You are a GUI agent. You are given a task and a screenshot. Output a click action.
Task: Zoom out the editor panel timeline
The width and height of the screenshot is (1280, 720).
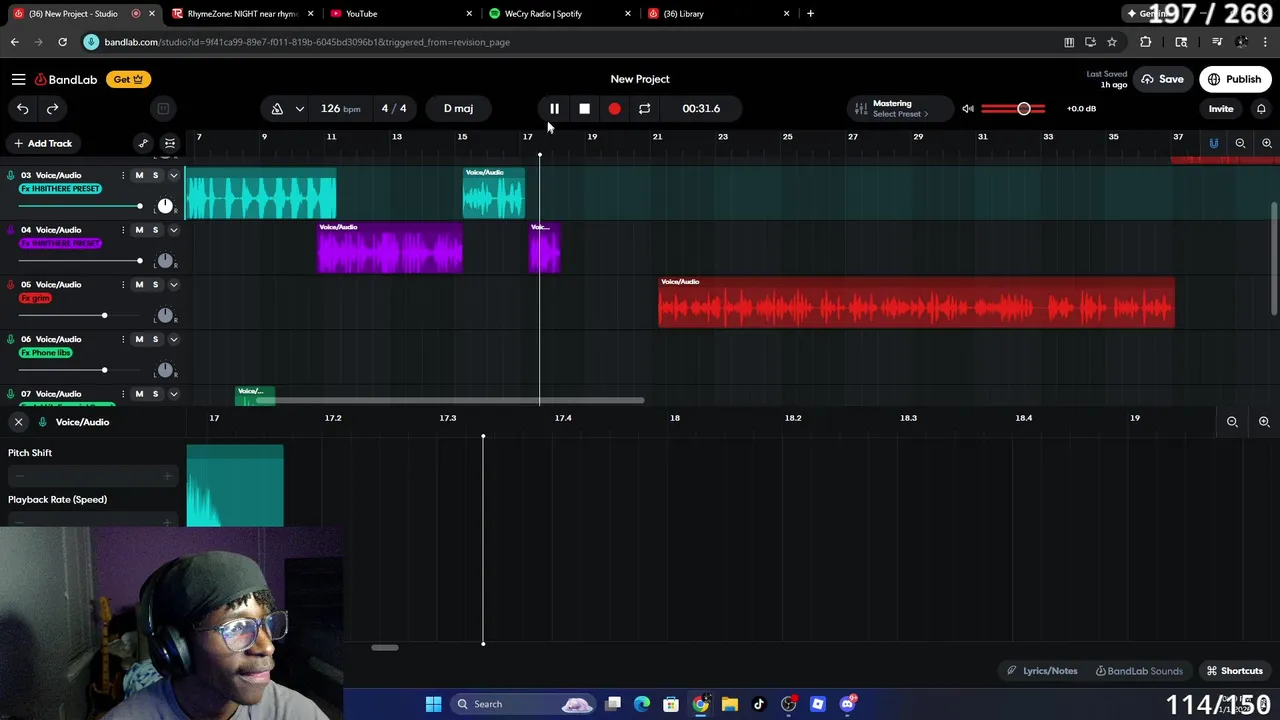pos(1232,422)
